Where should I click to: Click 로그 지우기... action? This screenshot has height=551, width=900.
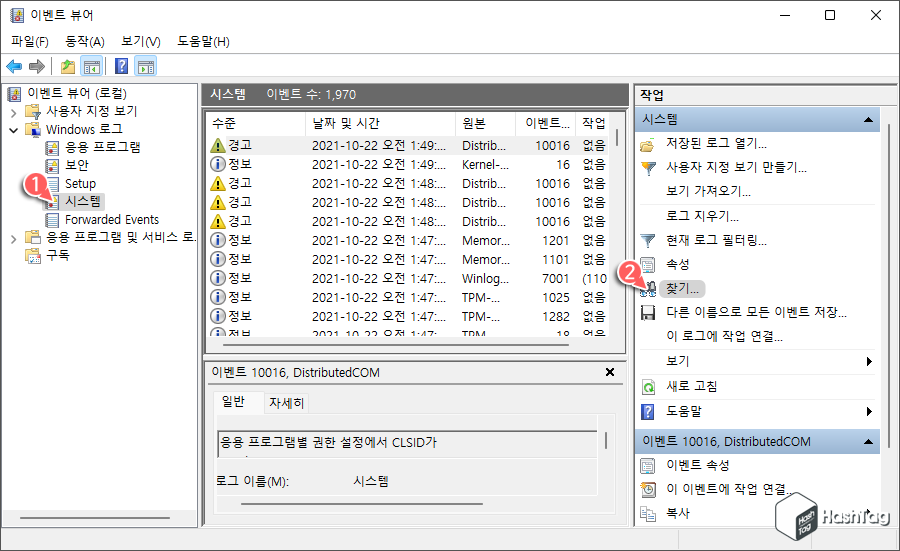tap(702, 216)
